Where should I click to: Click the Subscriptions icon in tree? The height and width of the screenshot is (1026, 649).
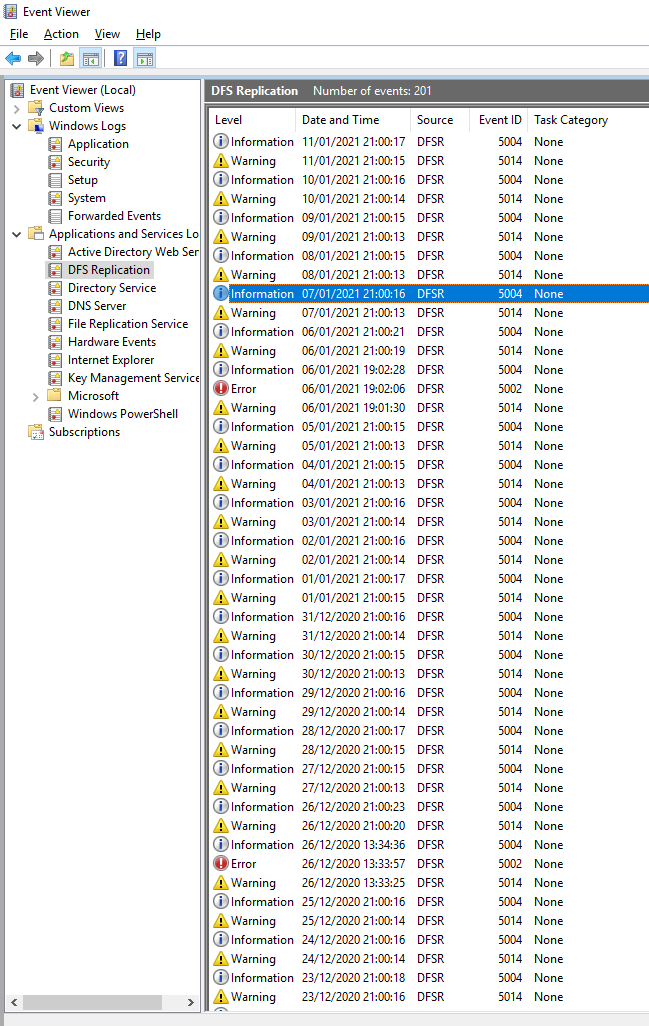click(x=36, y=432)
